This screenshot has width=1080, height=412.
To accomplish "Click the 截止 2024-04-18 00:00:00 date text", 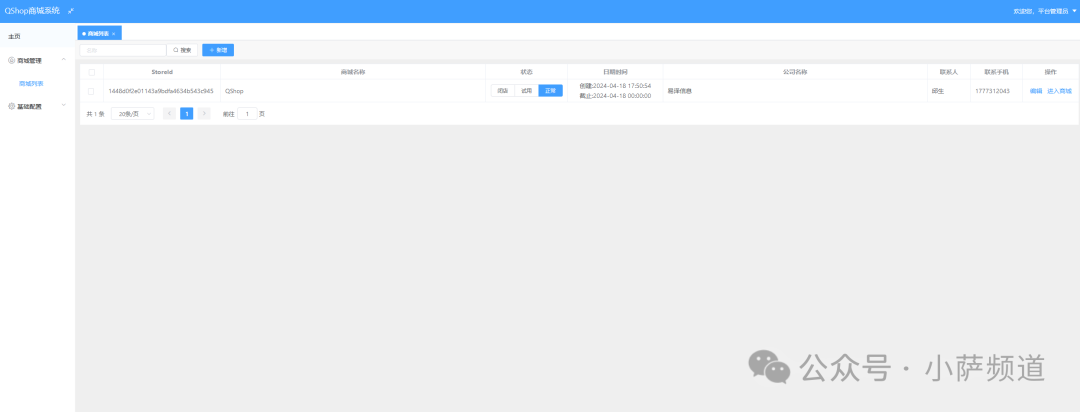I will pyautogui.click(x=615, y=96).
